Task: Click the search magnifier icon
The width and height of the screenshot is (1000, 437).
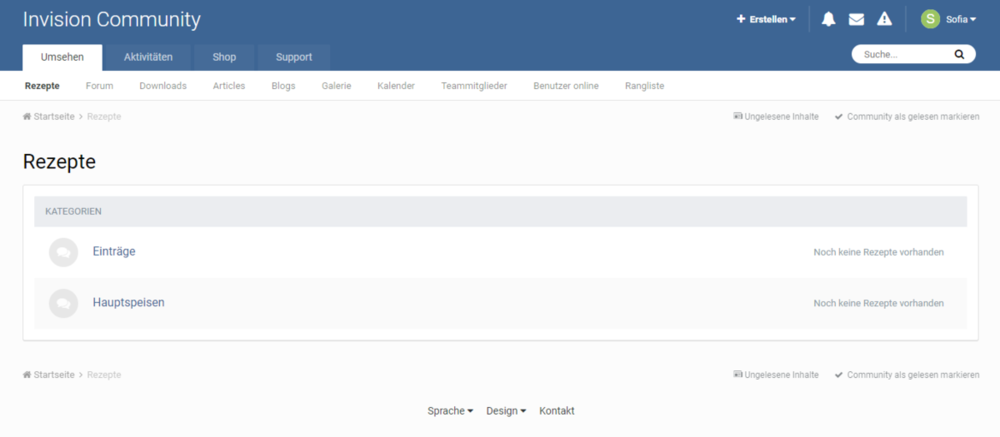Action: 959,55
